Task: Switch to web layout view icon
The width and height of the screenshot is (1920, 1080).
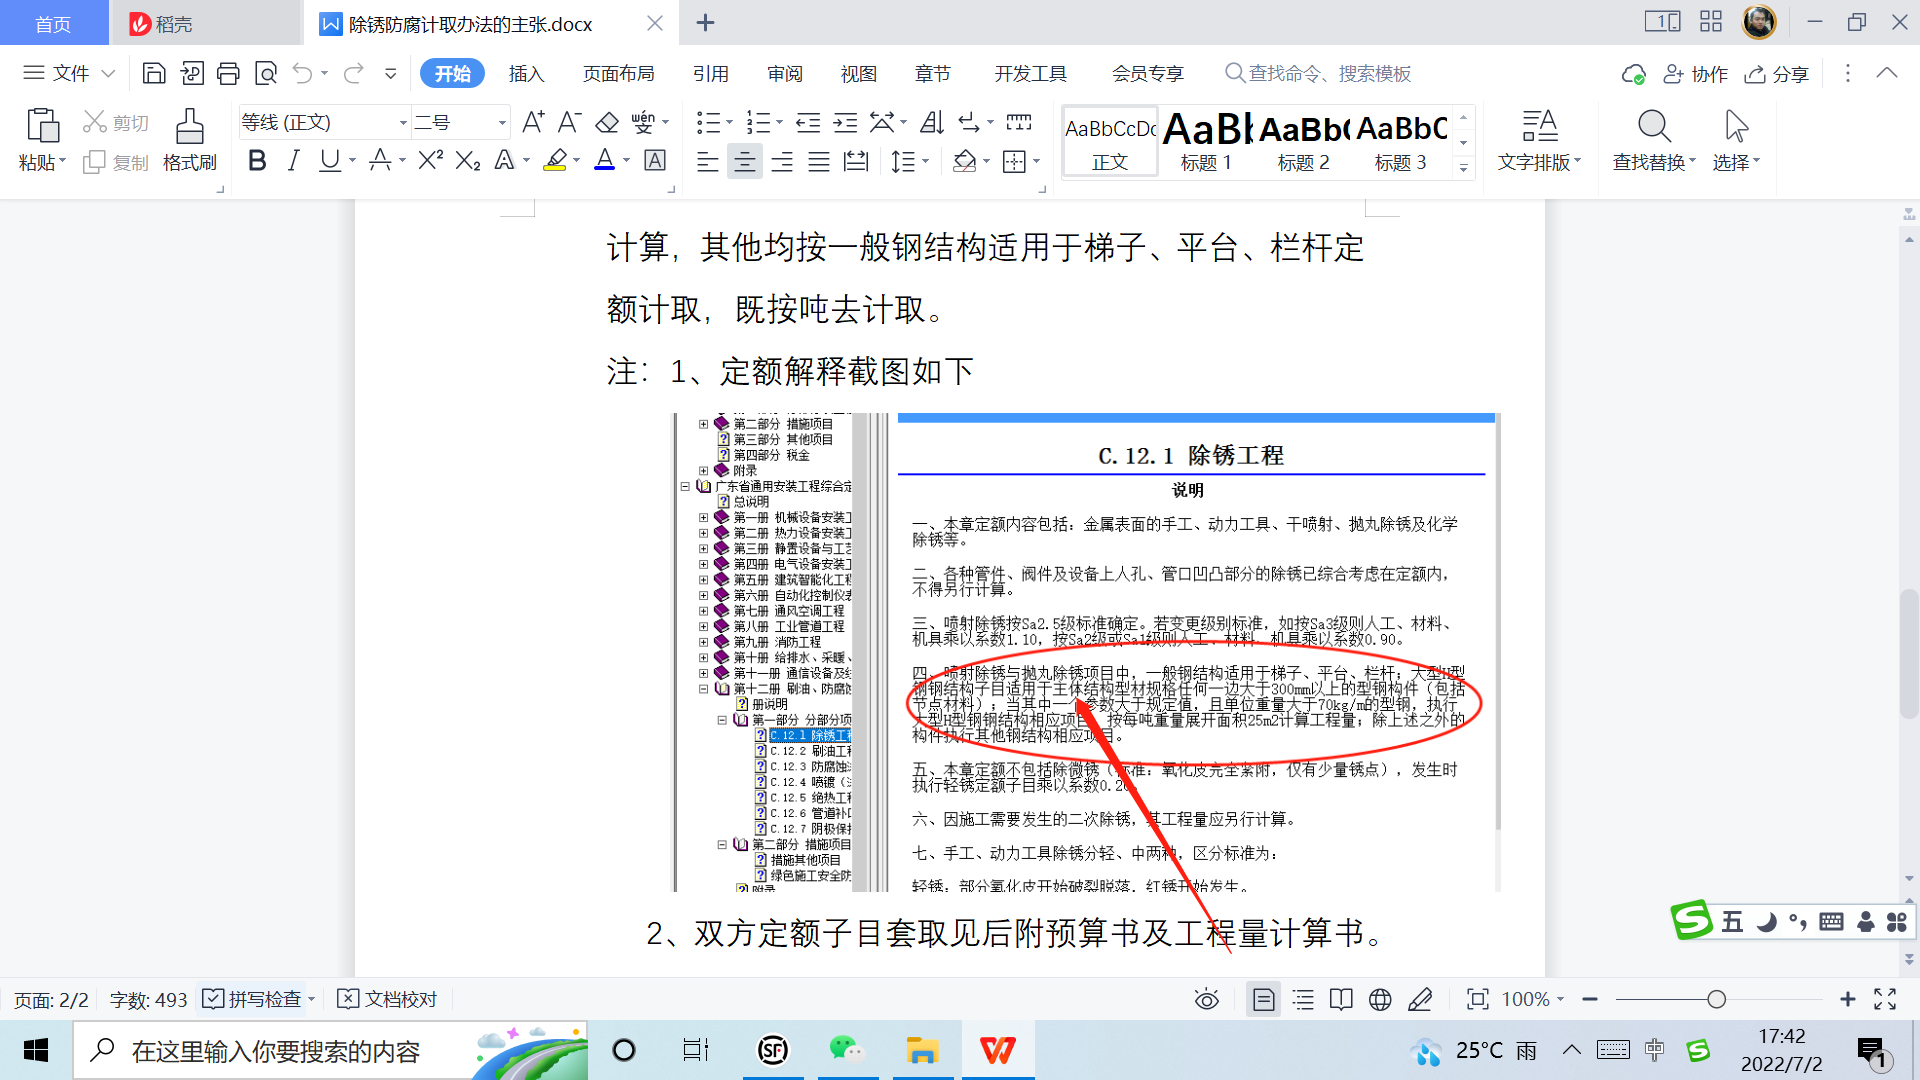Action: (x=1380, y=999)
